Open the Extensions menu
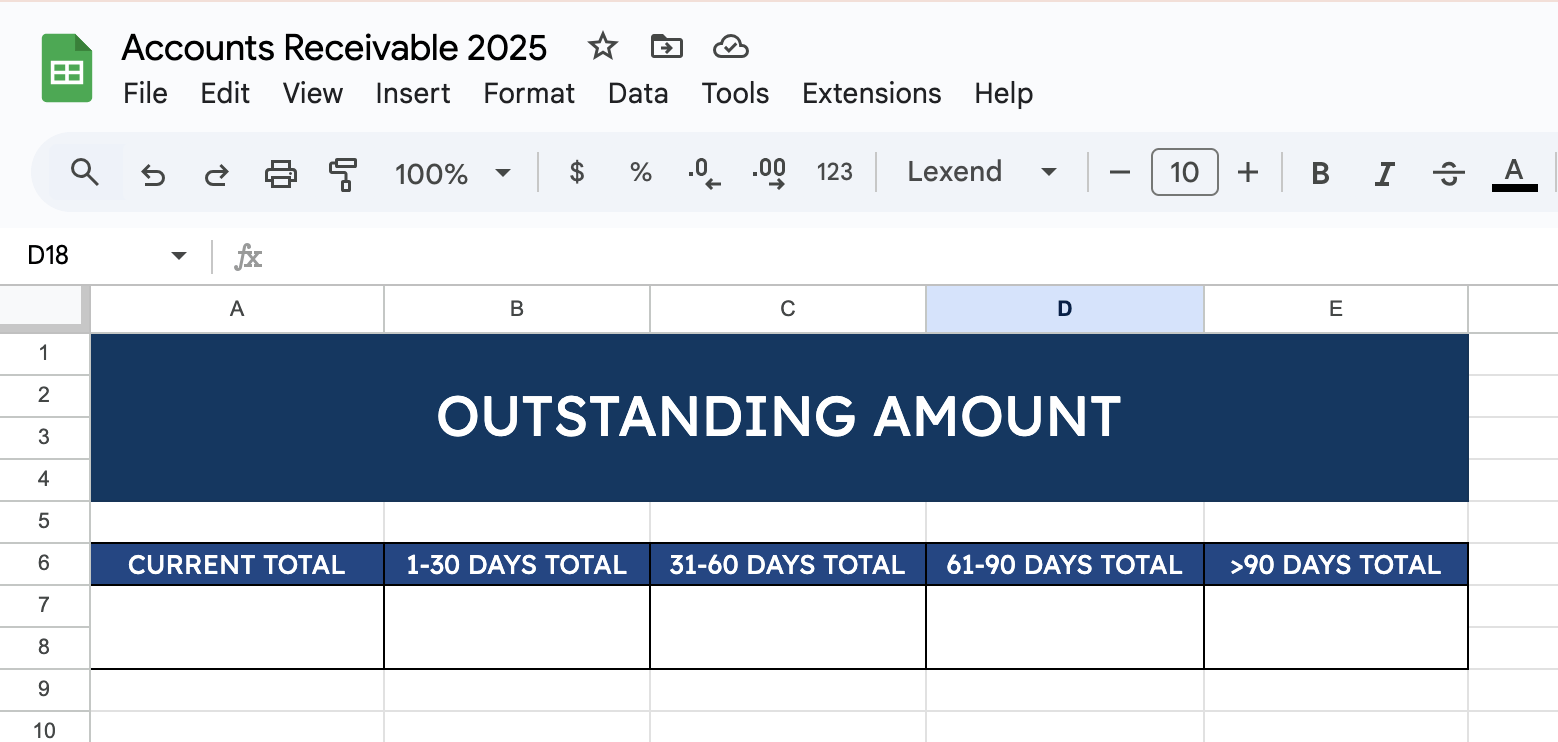The image size is (1558, 742). pyautogui.click(x=871, y=94)
